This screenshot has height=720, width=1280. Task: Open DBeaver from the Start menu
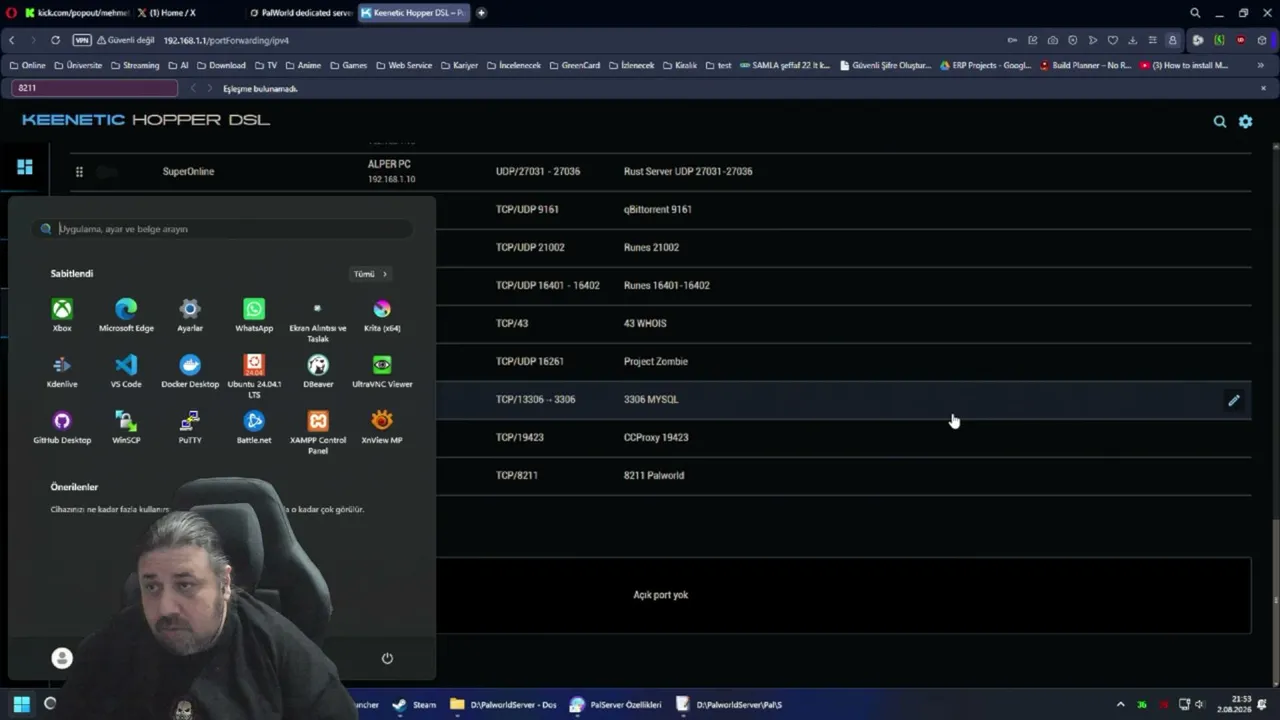pyautogui.click(x=318, y=370)
